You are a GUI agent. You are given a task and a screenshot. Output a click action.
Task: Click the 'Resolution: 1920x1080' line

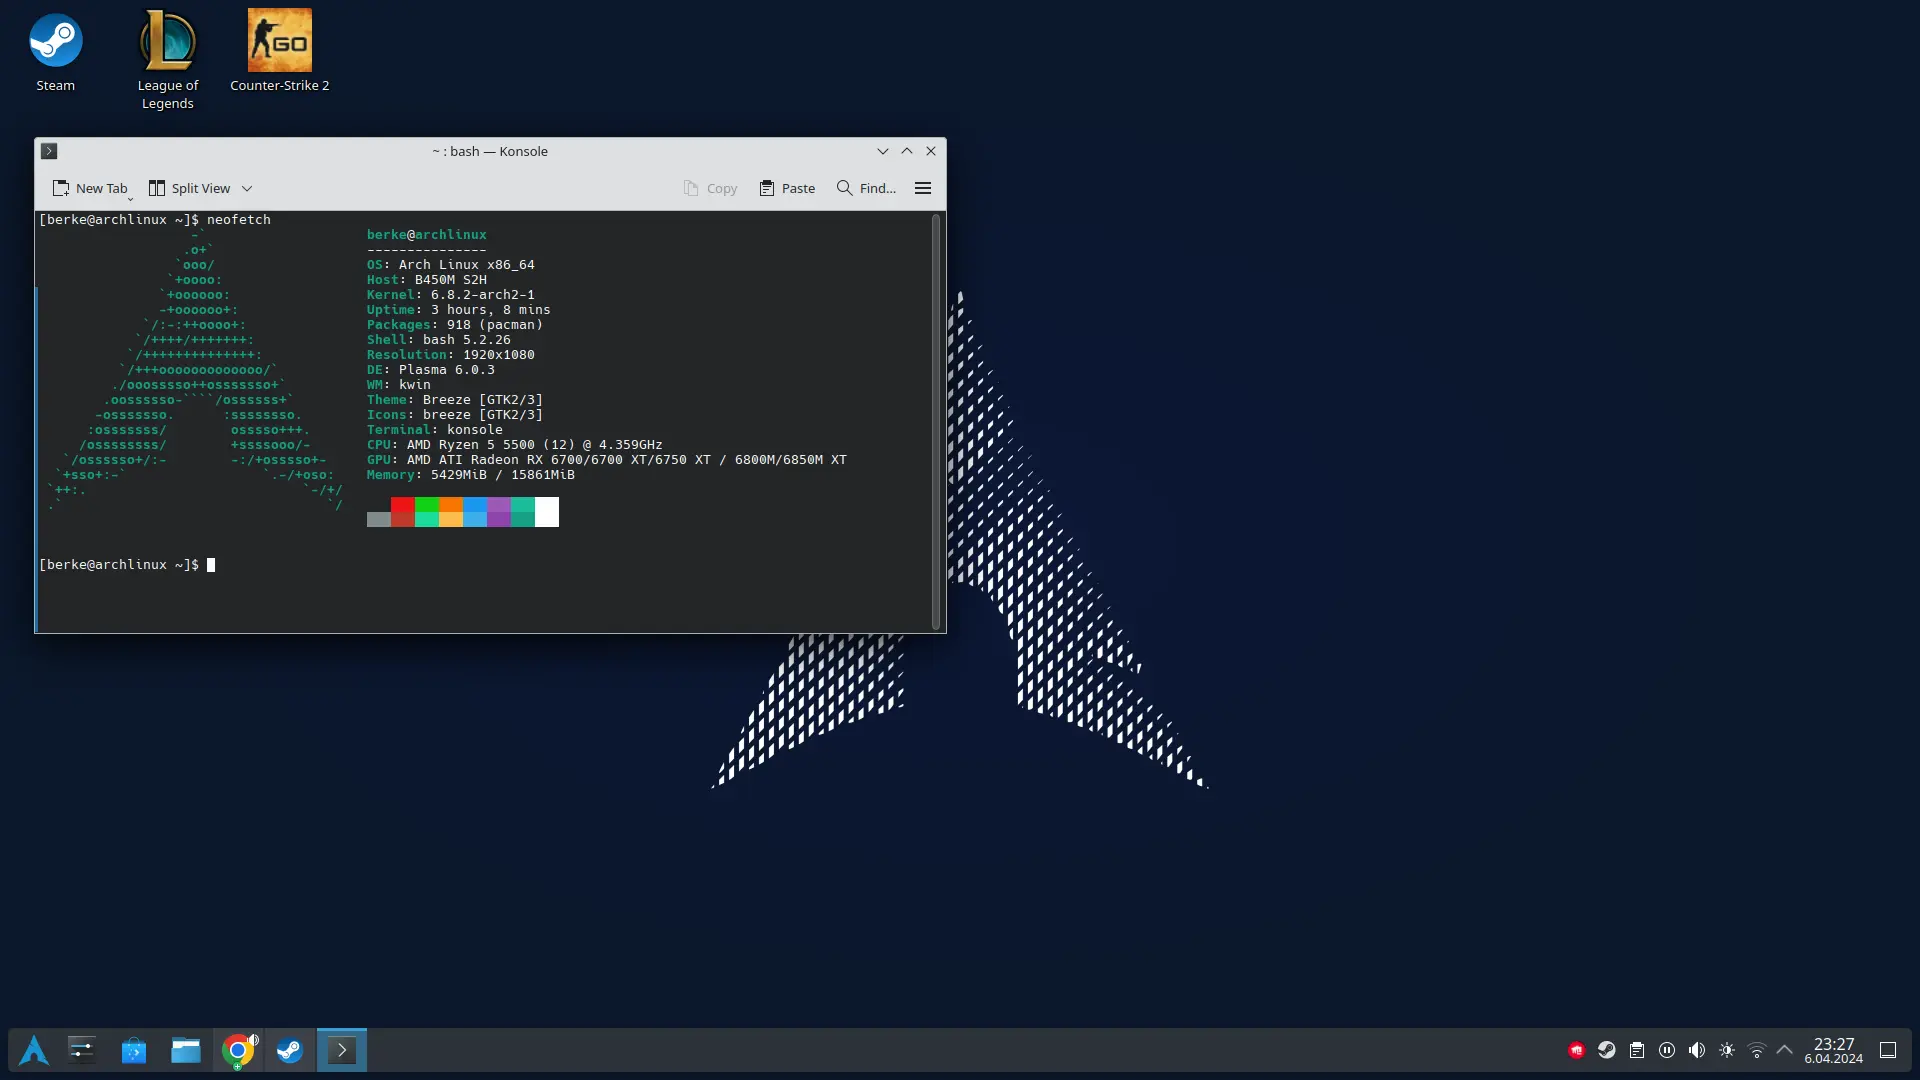[x=451, y=355]
